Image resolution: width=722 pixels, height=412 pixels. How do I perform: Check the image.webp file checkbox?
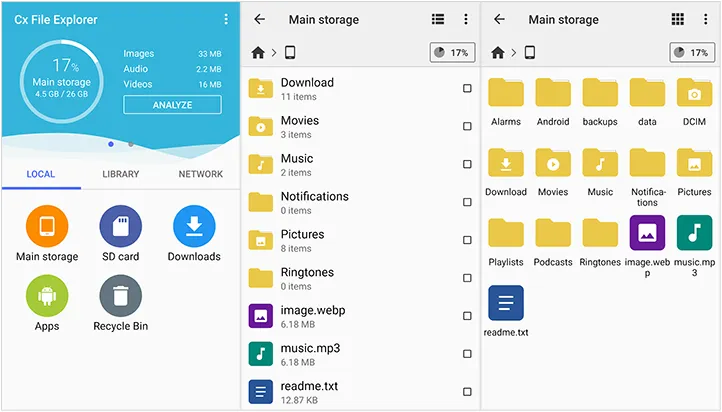tap(467, 316)
